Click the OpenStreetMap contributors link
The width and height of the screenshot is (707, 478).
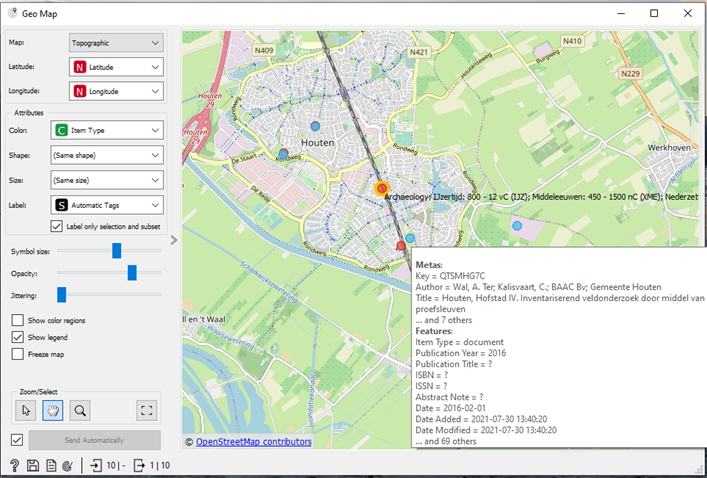(x=253, y=442)
